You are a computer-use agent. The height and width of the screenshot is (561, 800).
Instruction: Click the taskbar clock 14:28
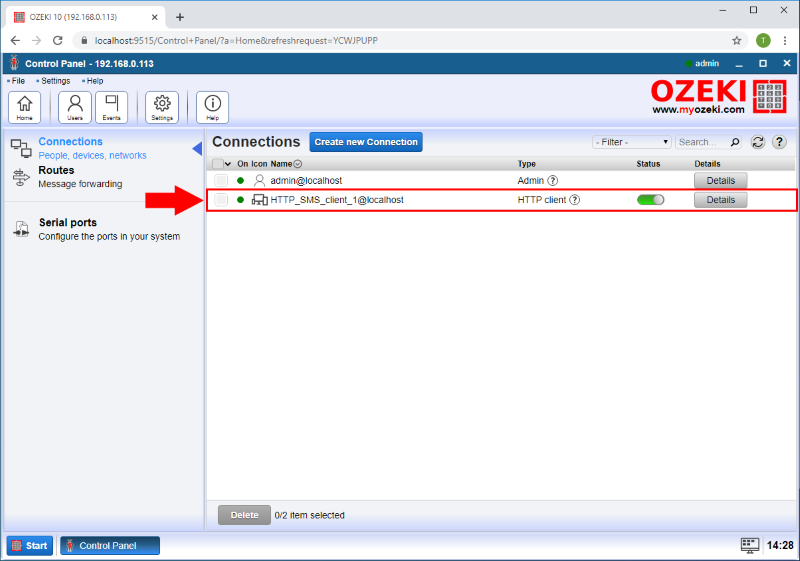click(780, 546)
